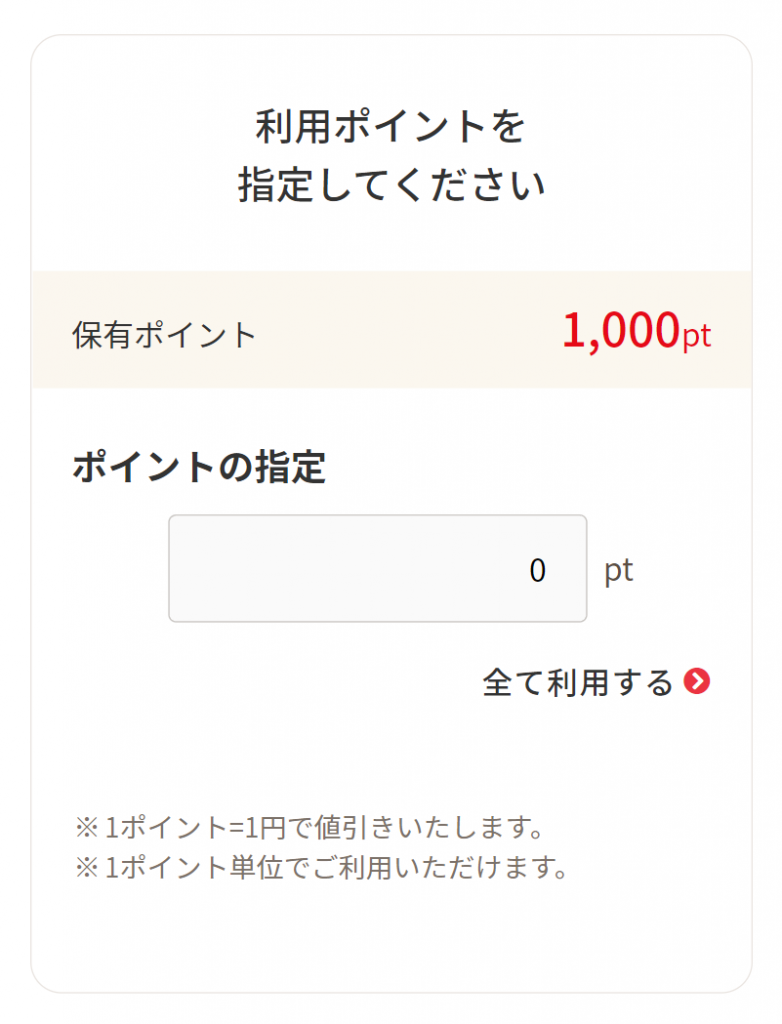Click the ポイントの指定 heading
The height and width of the screenshot is (1024, 782).
tap(199, 467)
